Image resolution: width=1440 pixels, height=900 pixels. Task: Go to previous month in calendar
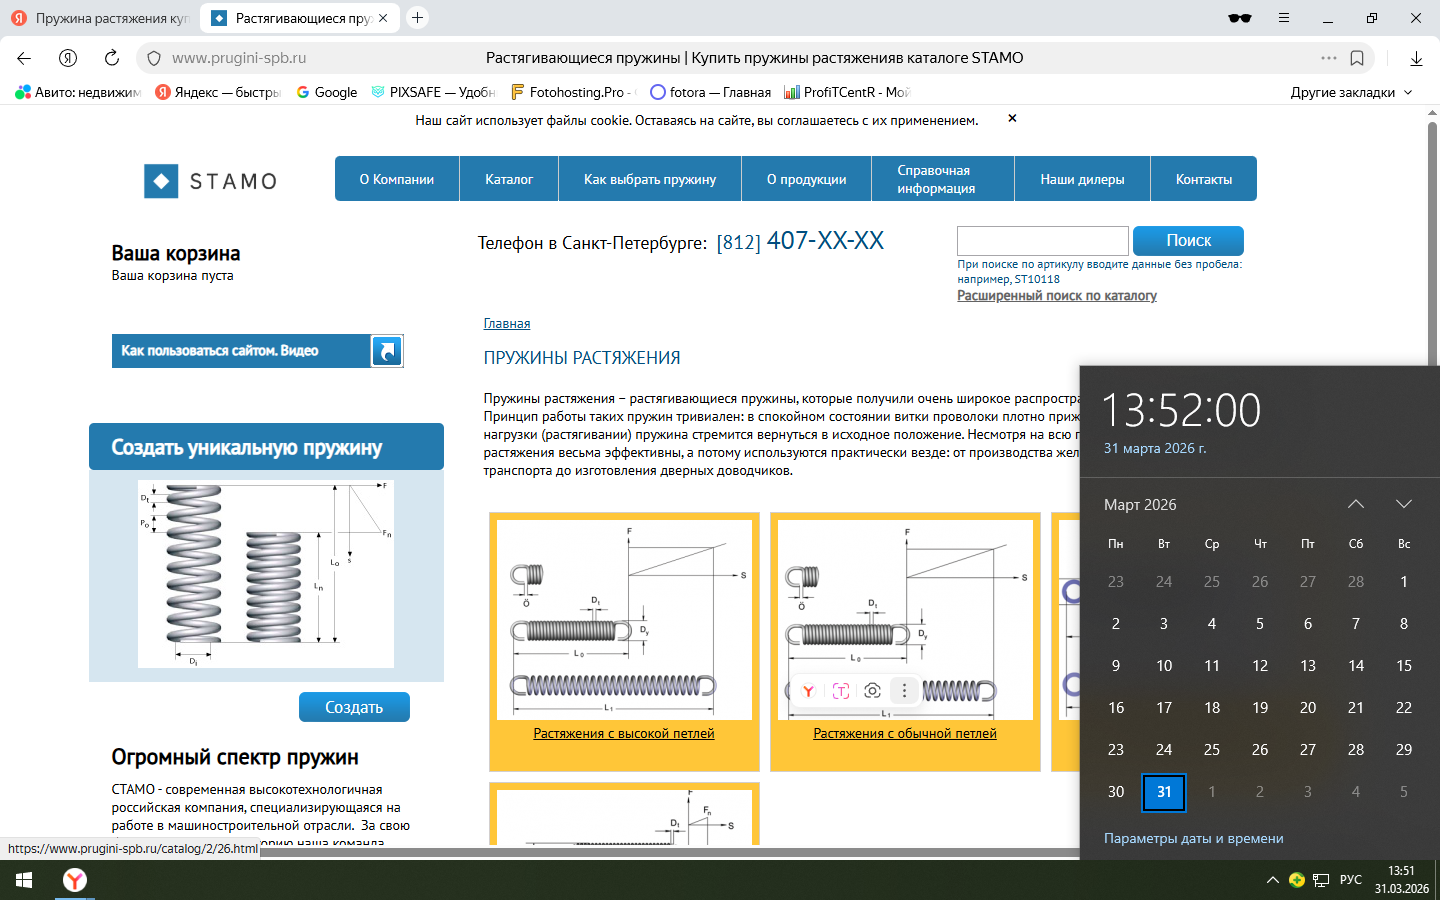coord(1356,504)
